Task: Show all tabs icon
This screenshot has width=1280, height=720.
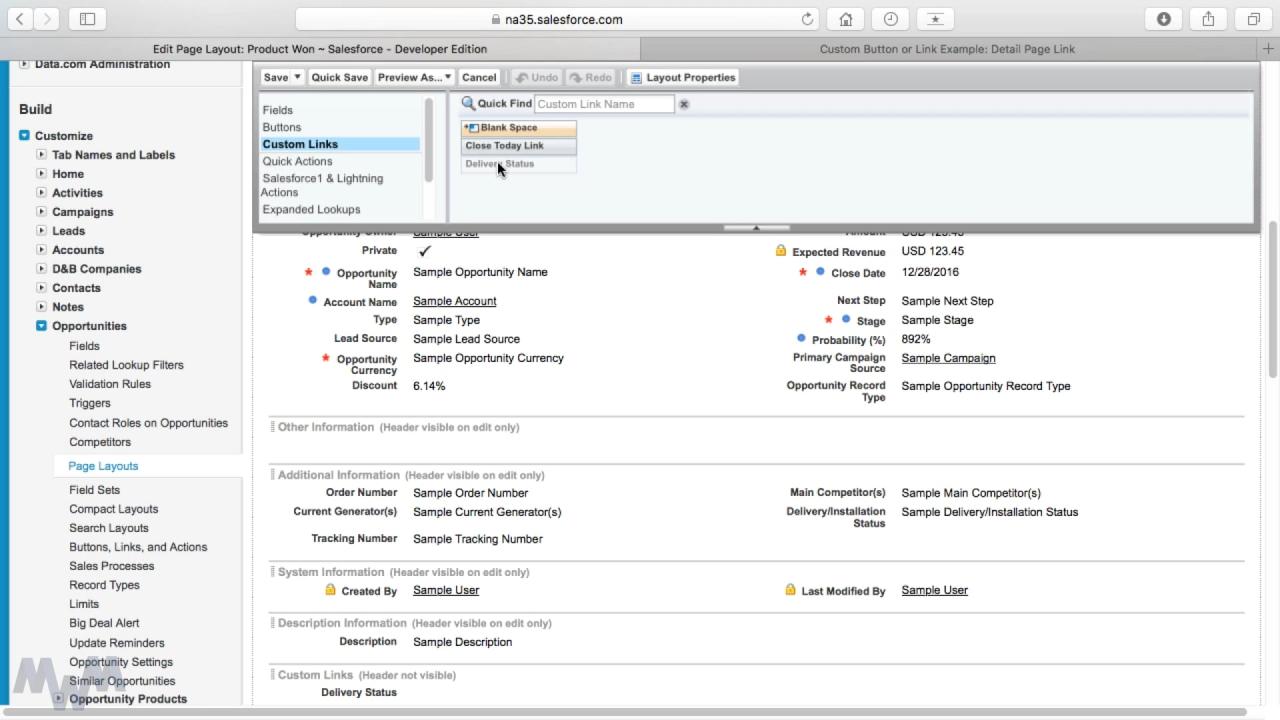Action: tap(1253, 19)
